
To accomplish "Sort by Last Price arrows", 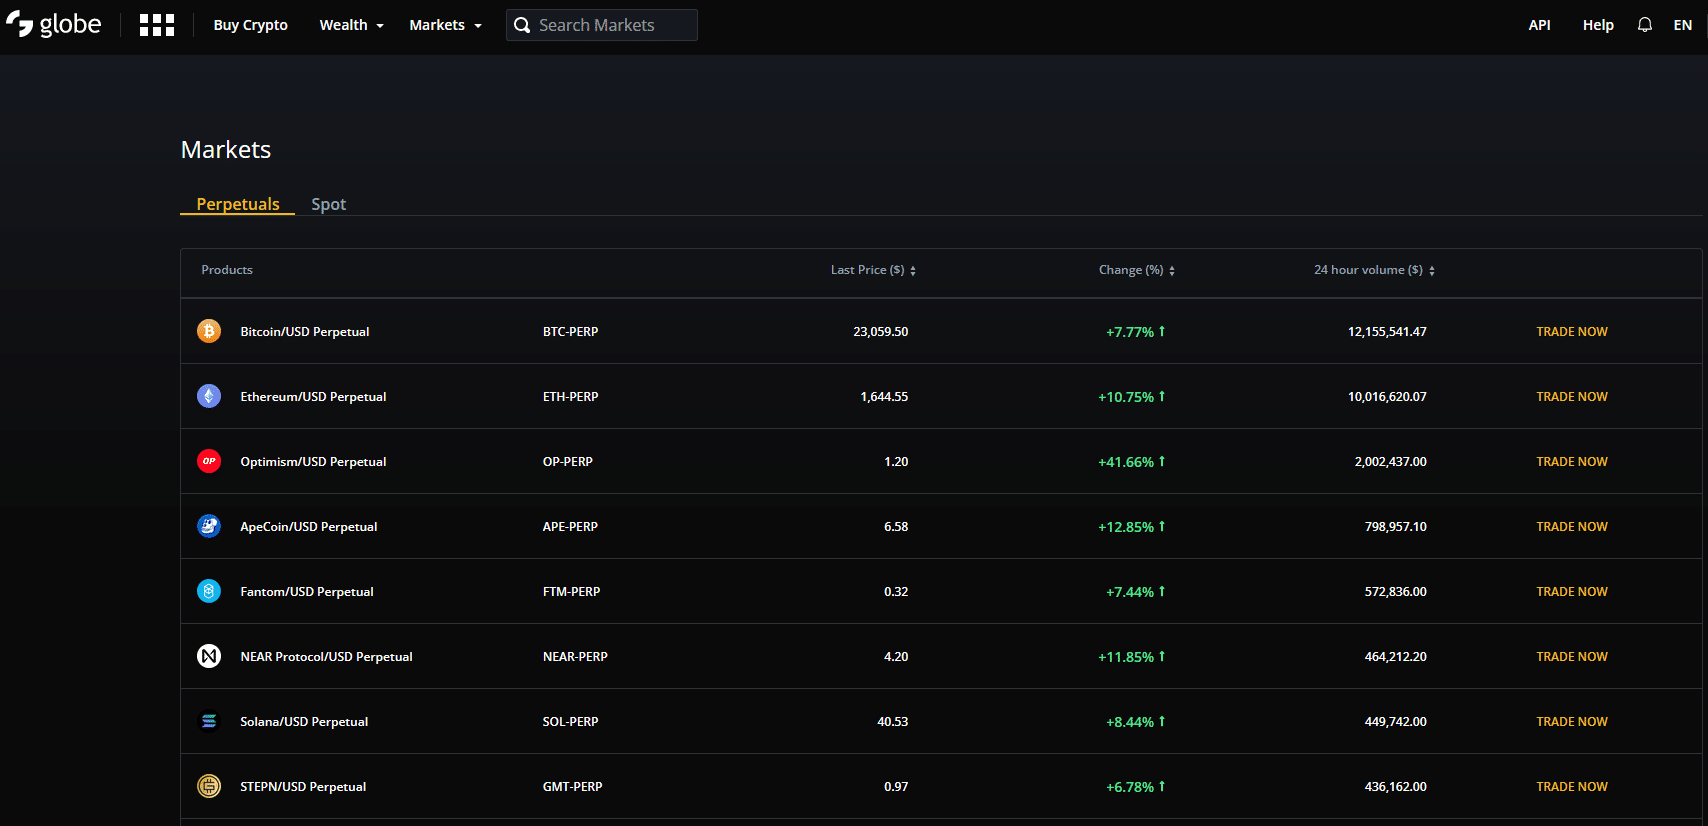I will click(913, 271).
